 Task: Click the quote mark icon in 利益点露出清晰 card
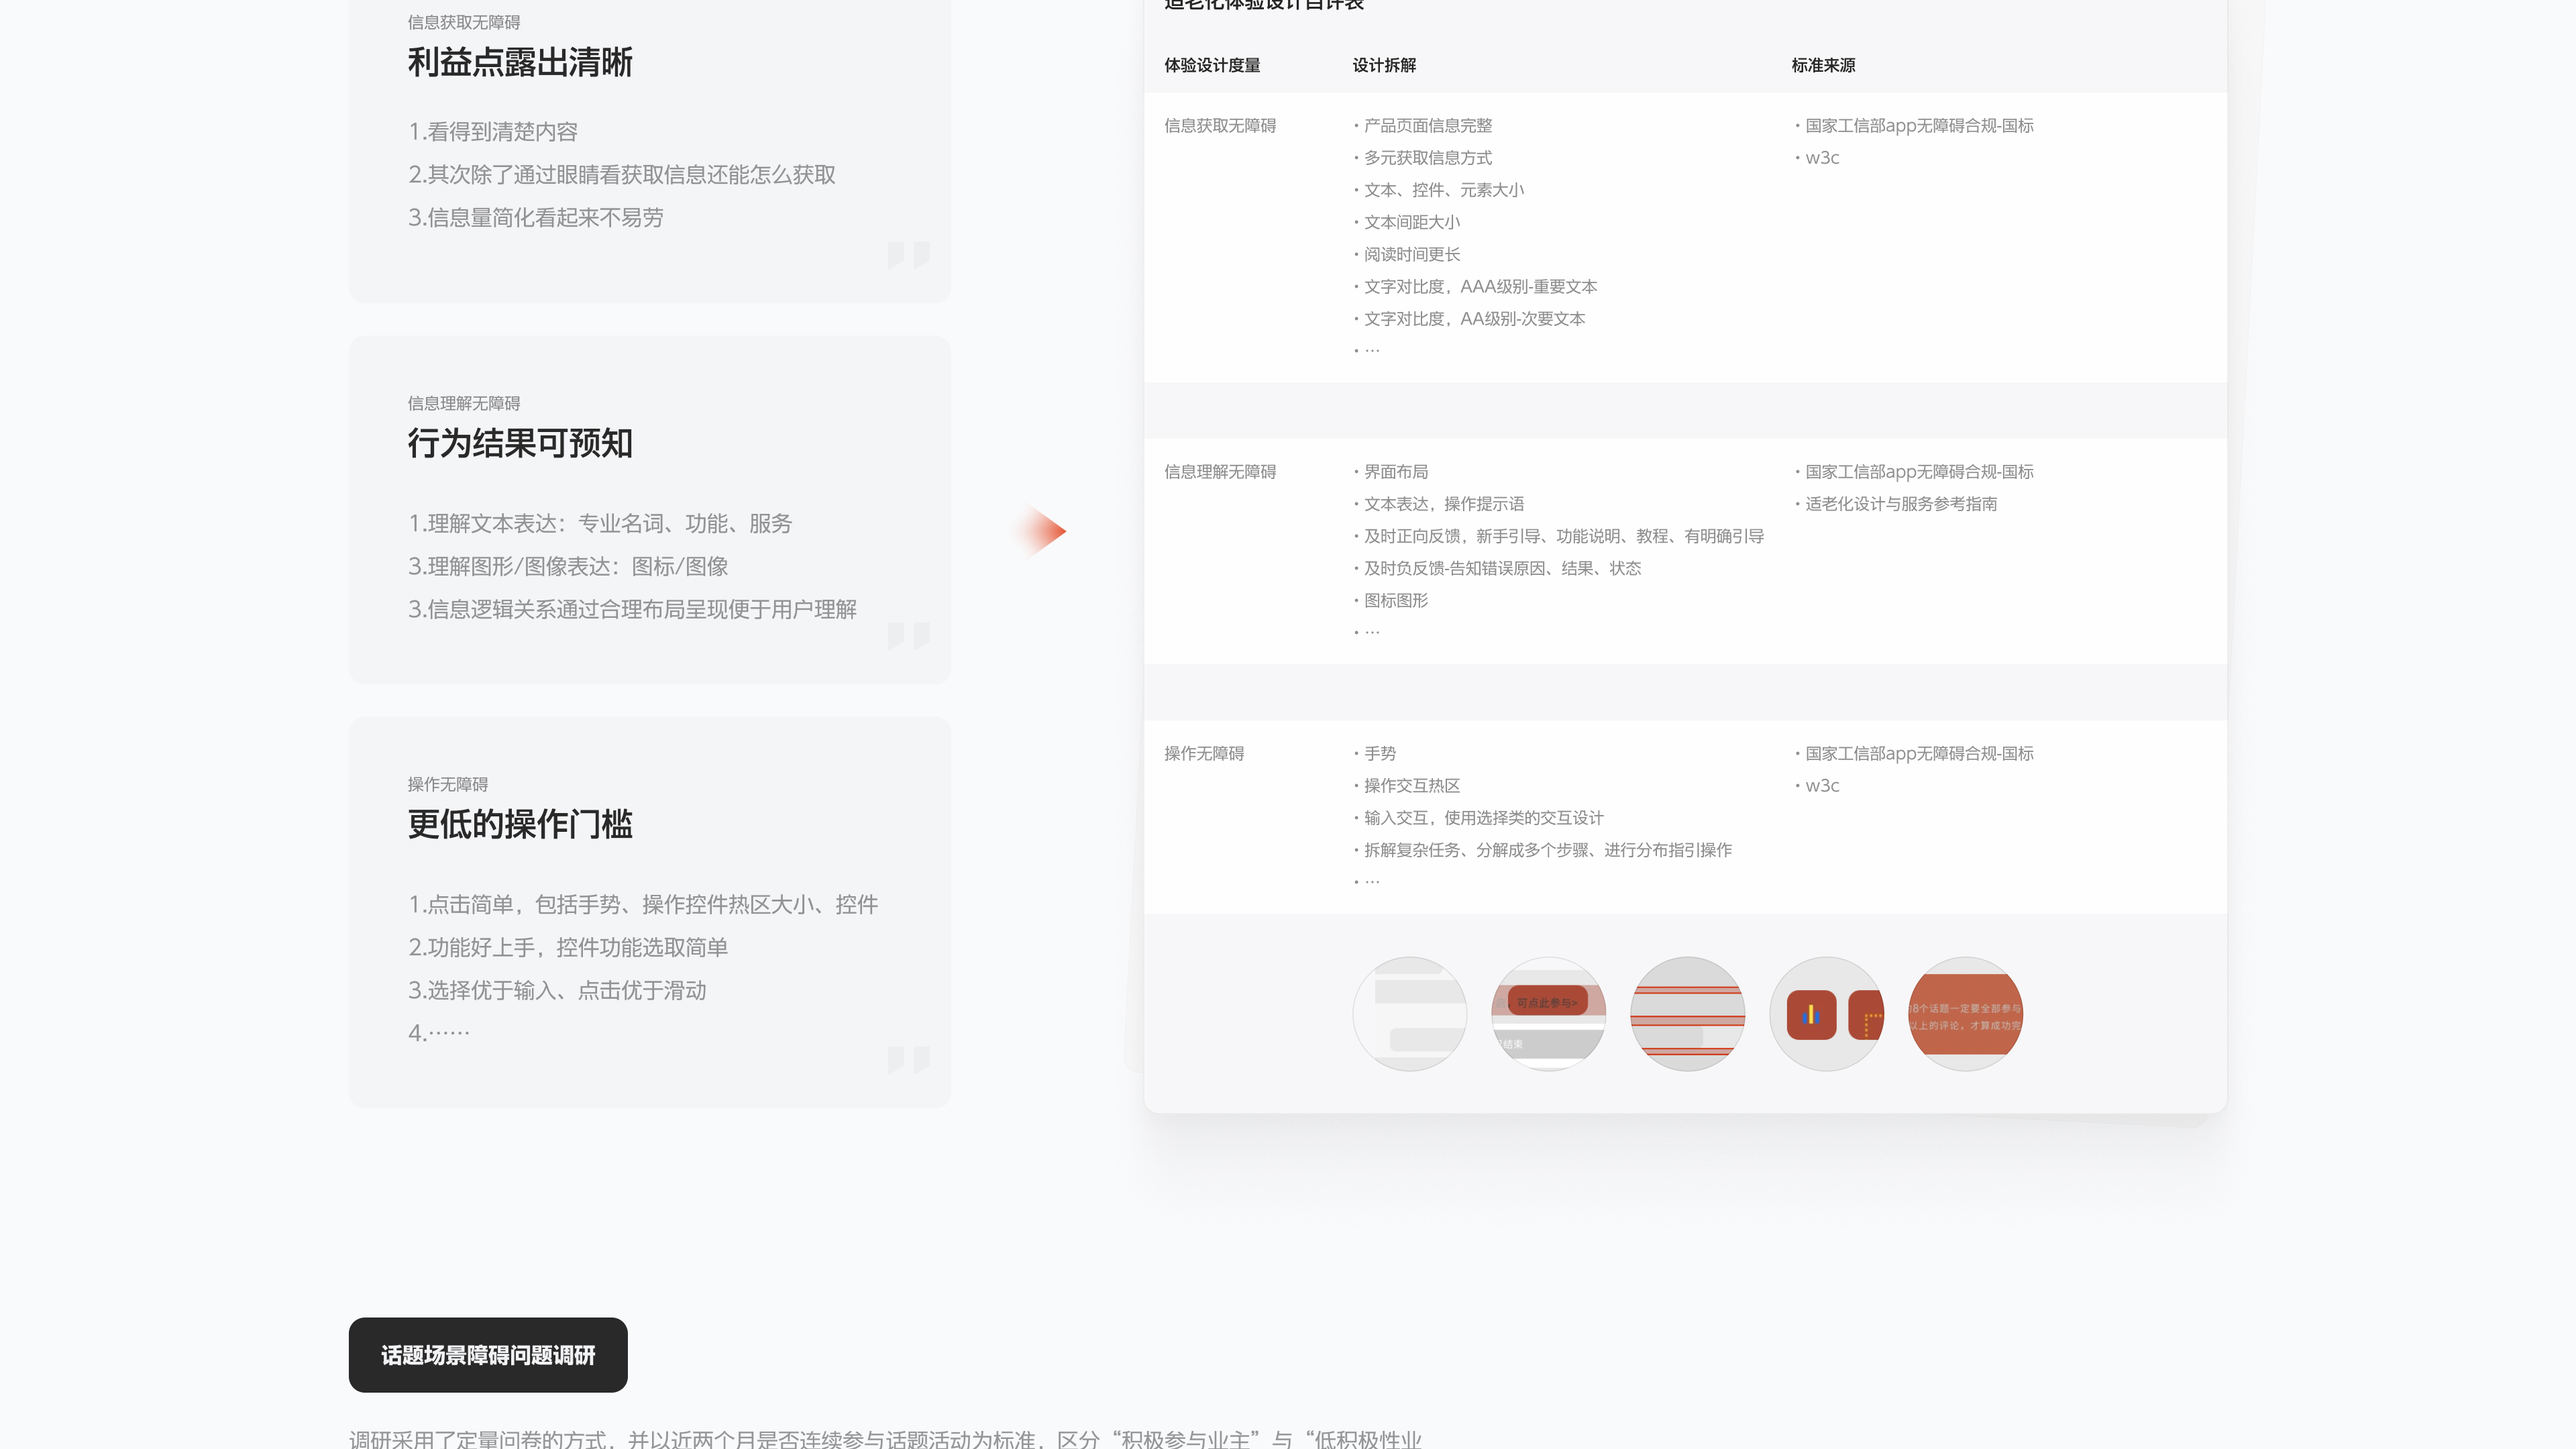(908, 255)
